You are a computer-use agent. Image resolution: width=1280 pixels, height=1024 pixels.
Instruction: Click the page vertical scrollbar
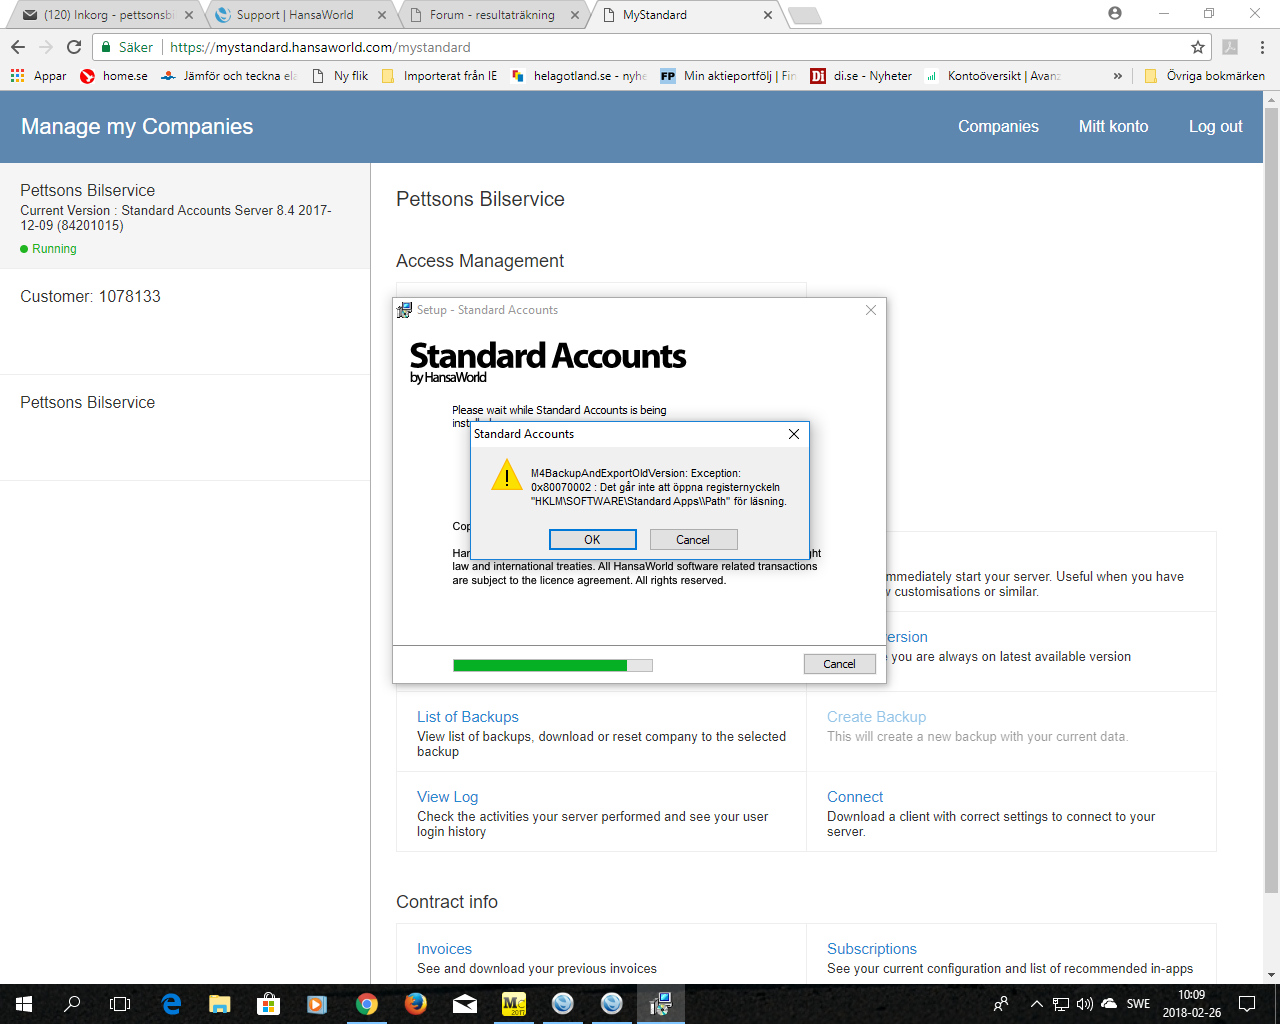1271,500
